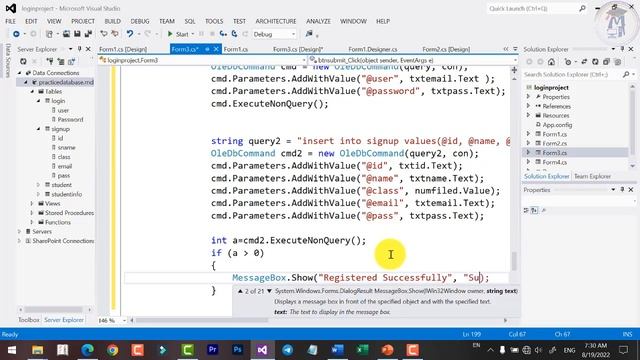Toggle auto-hide pin on Properties panel
The height and width of the screenshot is (360, 640).
click(622, 190)
